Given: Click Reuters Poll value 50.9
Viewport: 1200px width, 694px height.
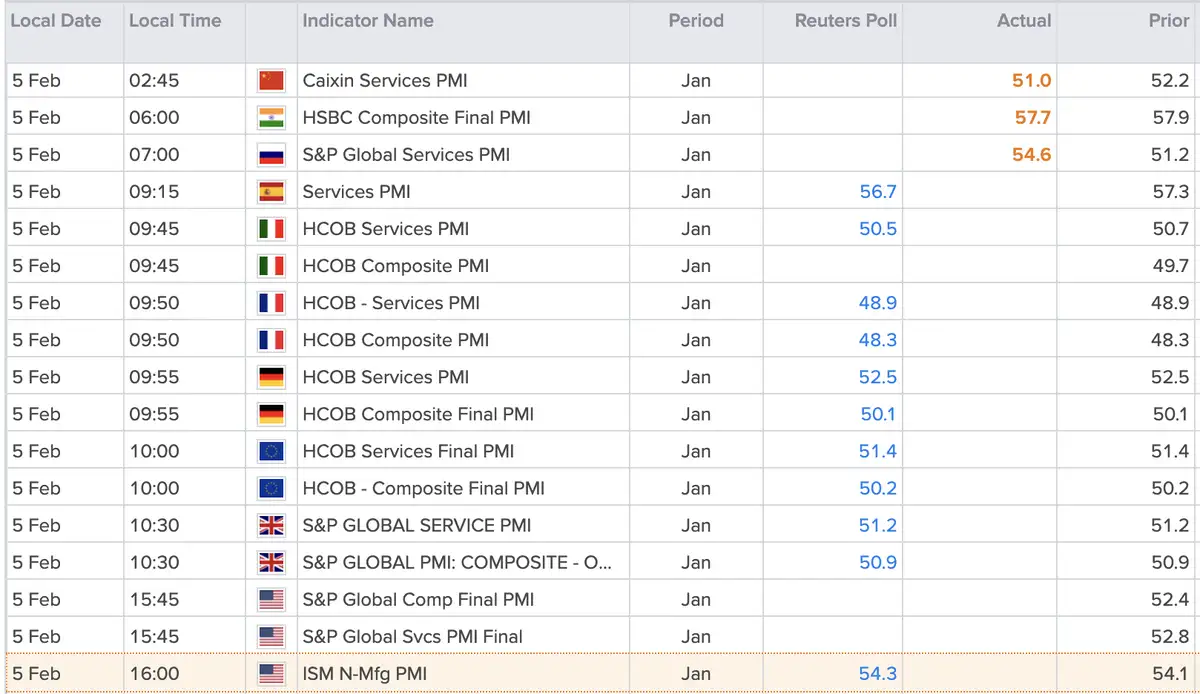Looking at the screenshot, I should click(x=878, y=562).
